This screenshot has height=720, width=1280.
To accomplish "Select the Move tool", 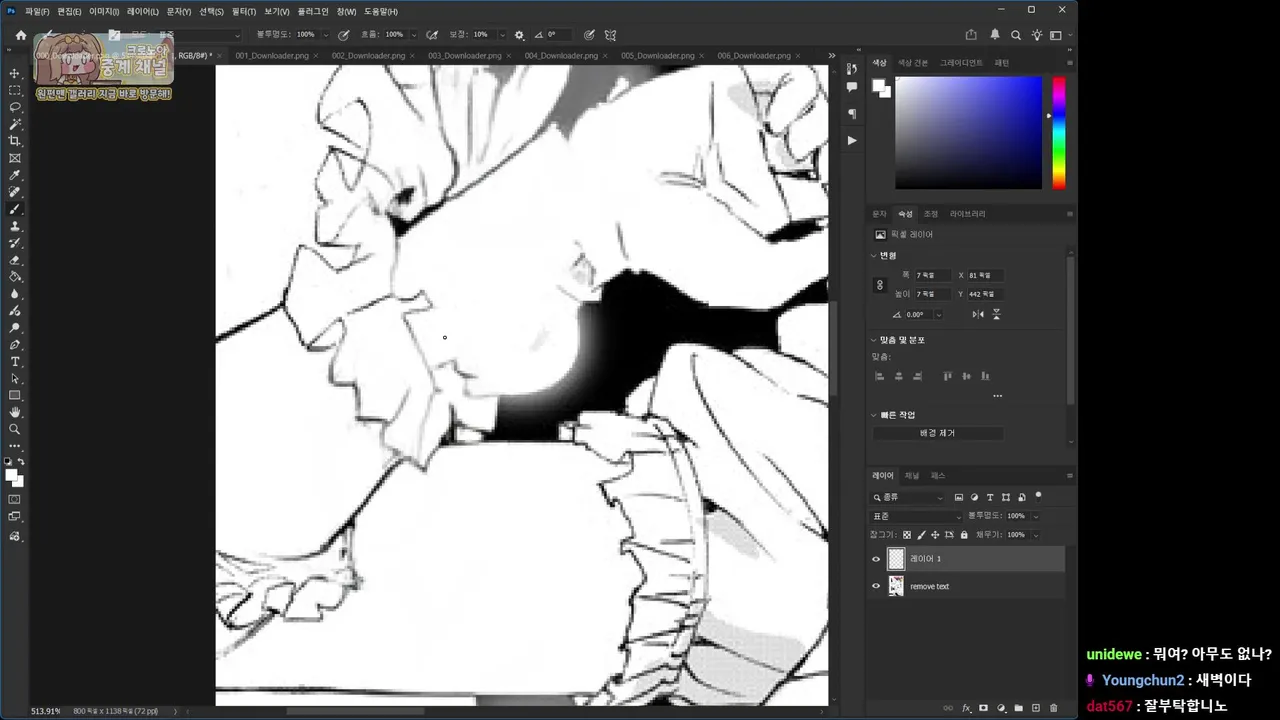I will (14, 73).
